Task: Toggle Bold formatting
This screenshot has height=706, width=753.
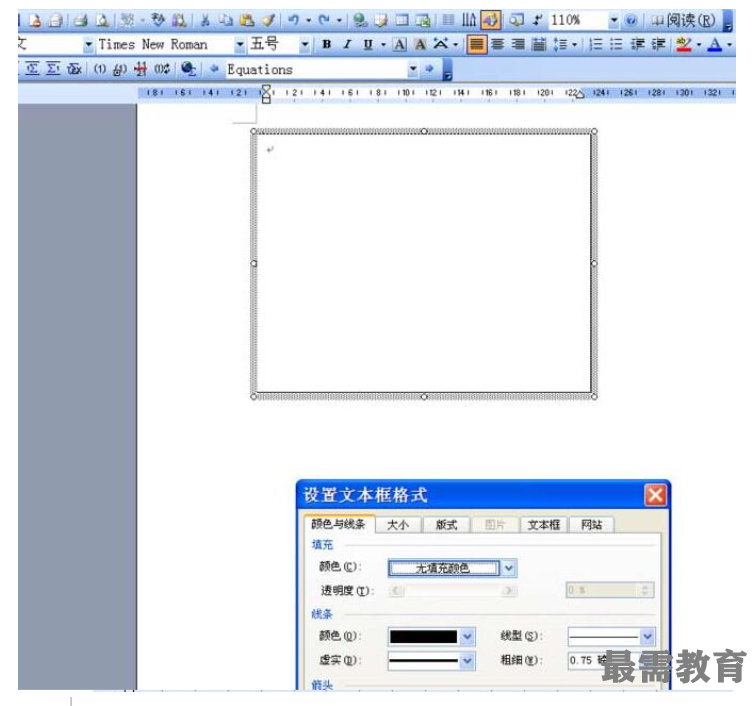Action: (327, 45)
